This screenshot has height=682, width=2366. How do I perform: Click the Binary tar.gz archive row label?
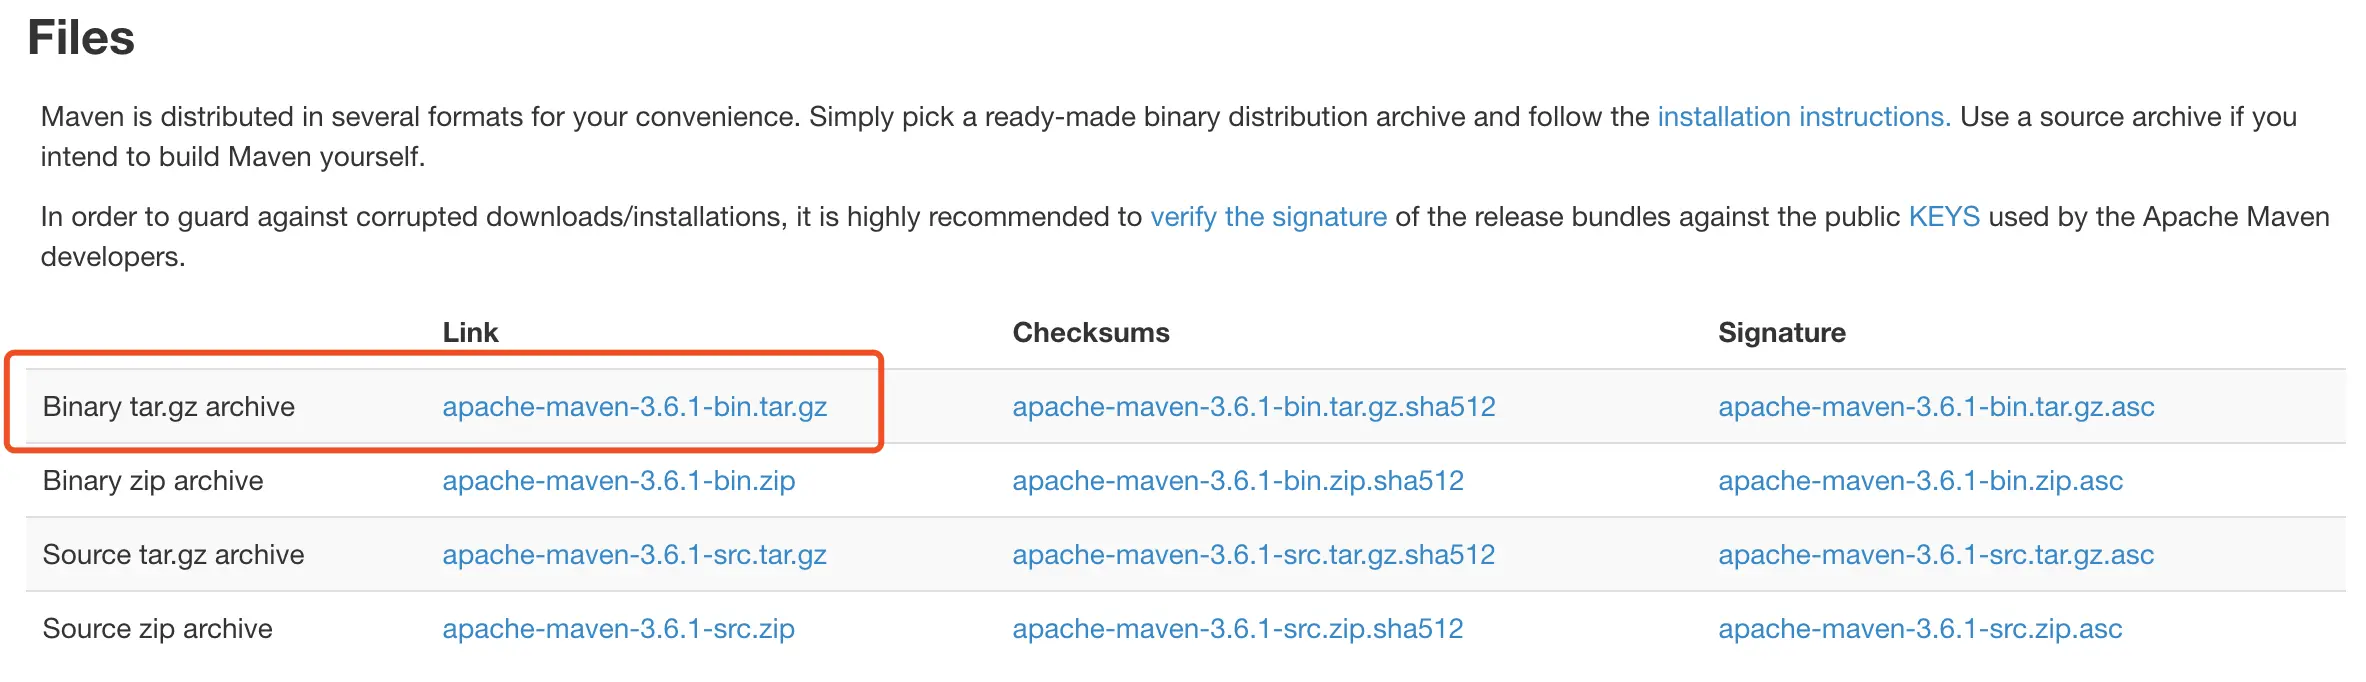[169, 407]
